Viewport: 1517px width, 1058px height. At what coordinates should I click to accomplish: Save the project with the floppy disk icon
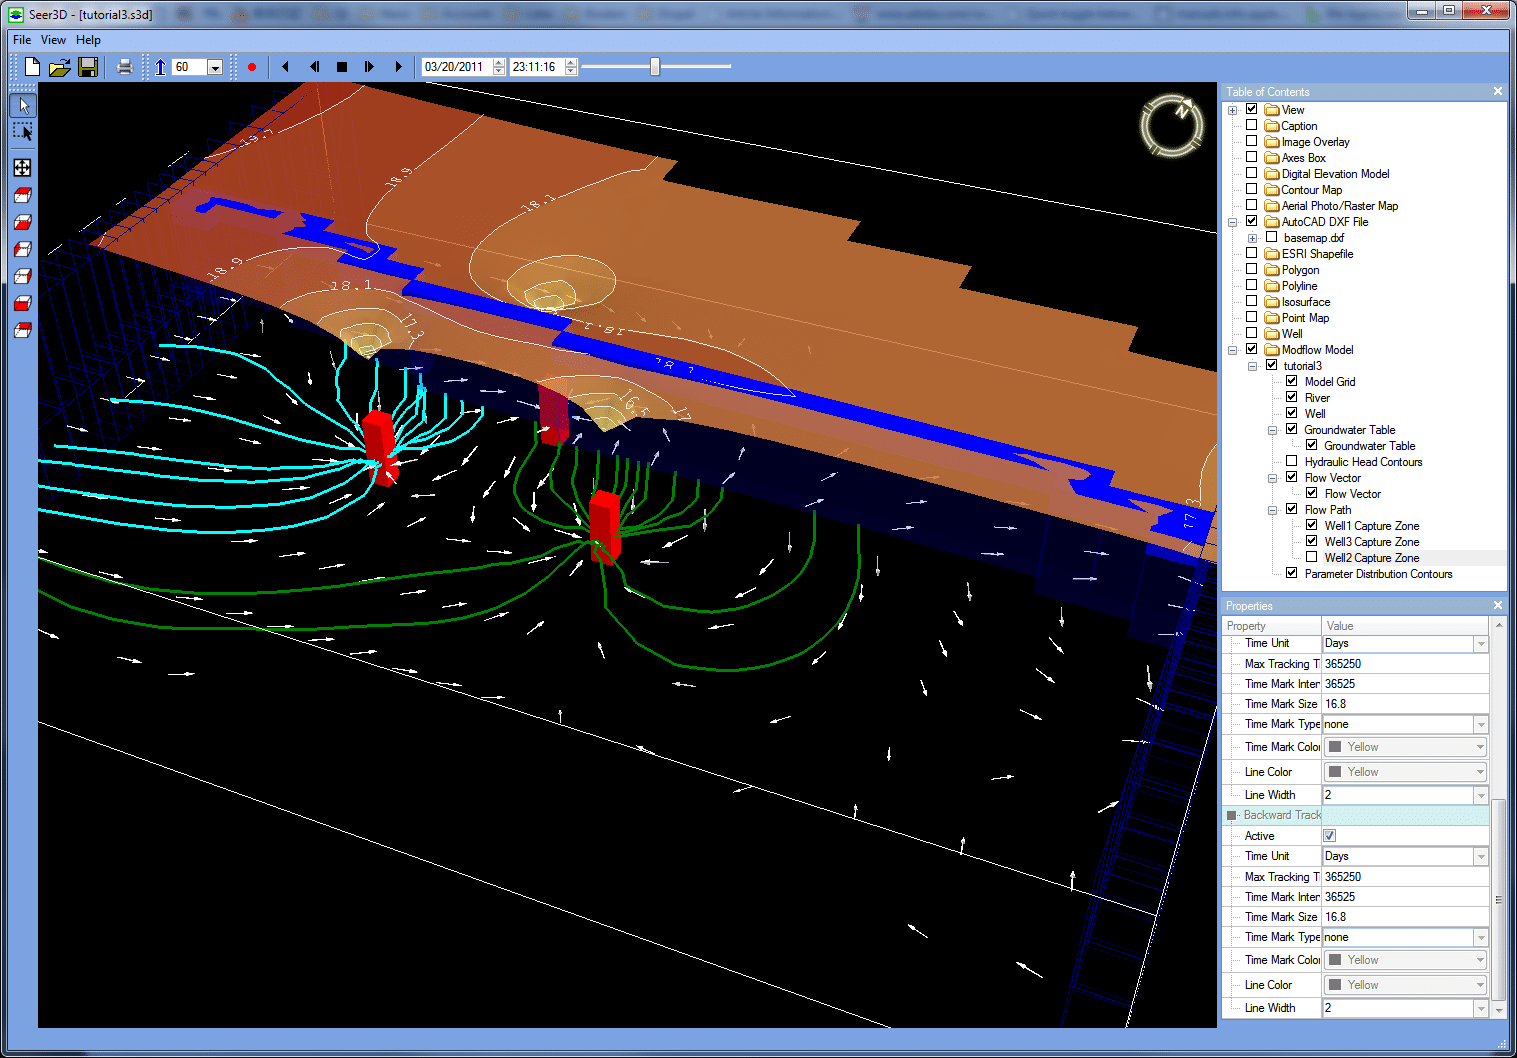click(x=88, y=67)
